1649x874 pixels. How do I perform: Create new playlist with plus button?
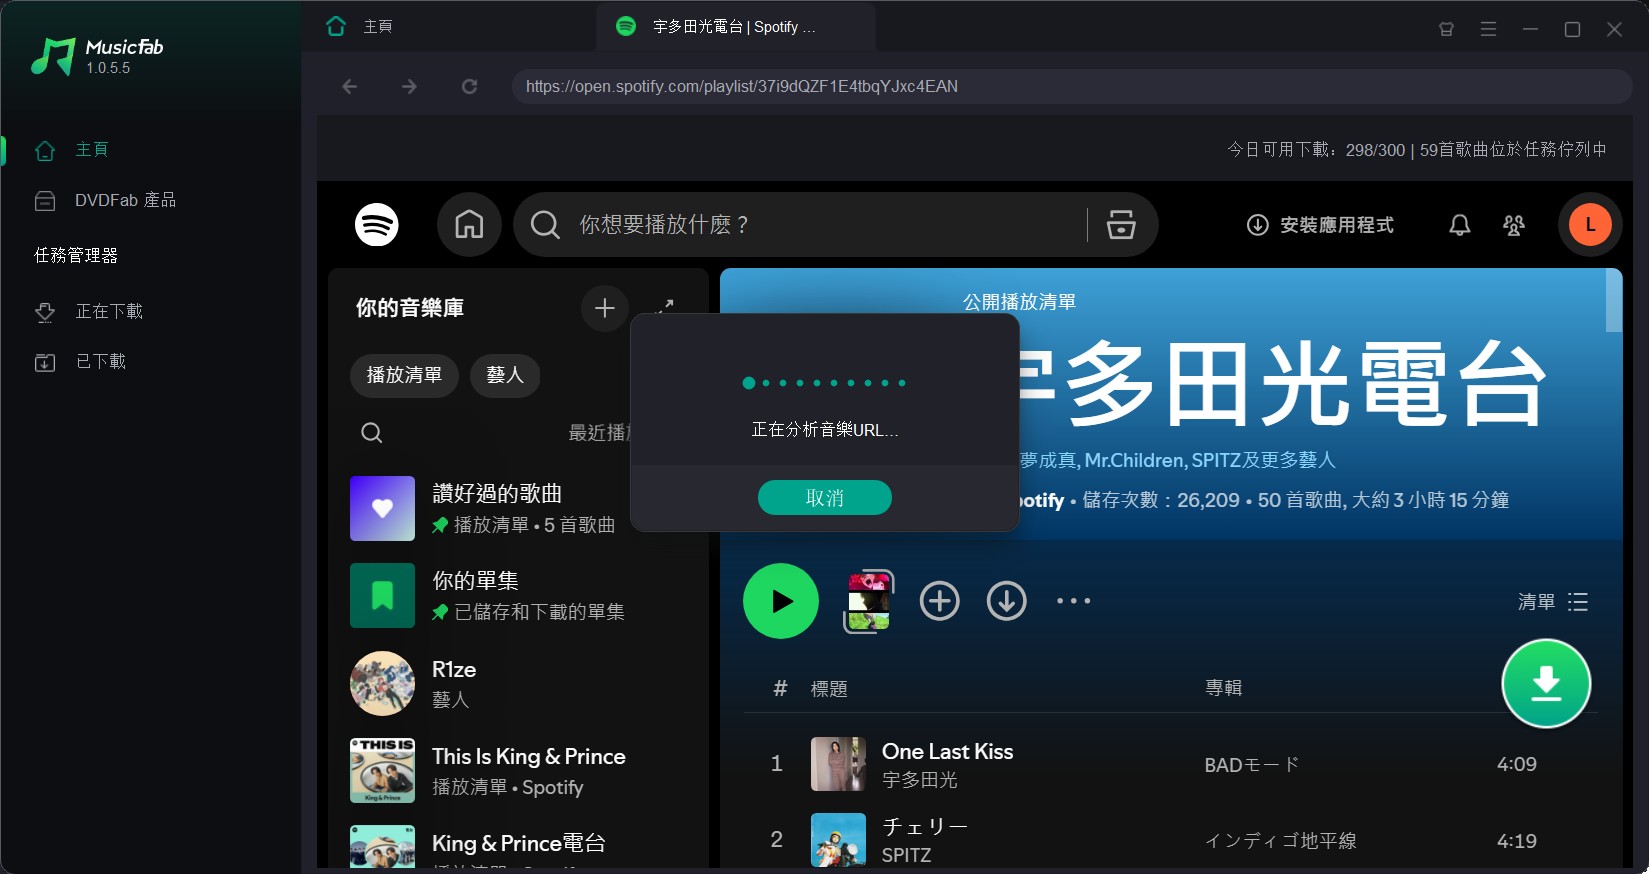(x=605, y=308)
